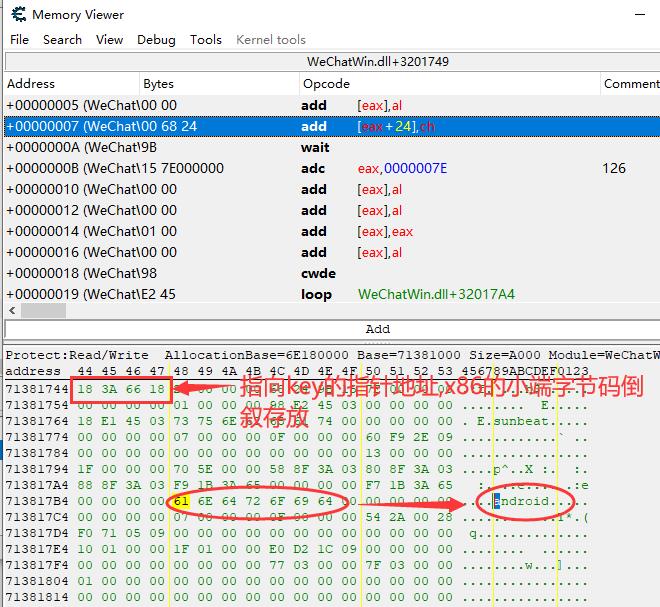Open the Debug menu
The height and width of the screenshot is (607, 660).
tap(156, 40)
